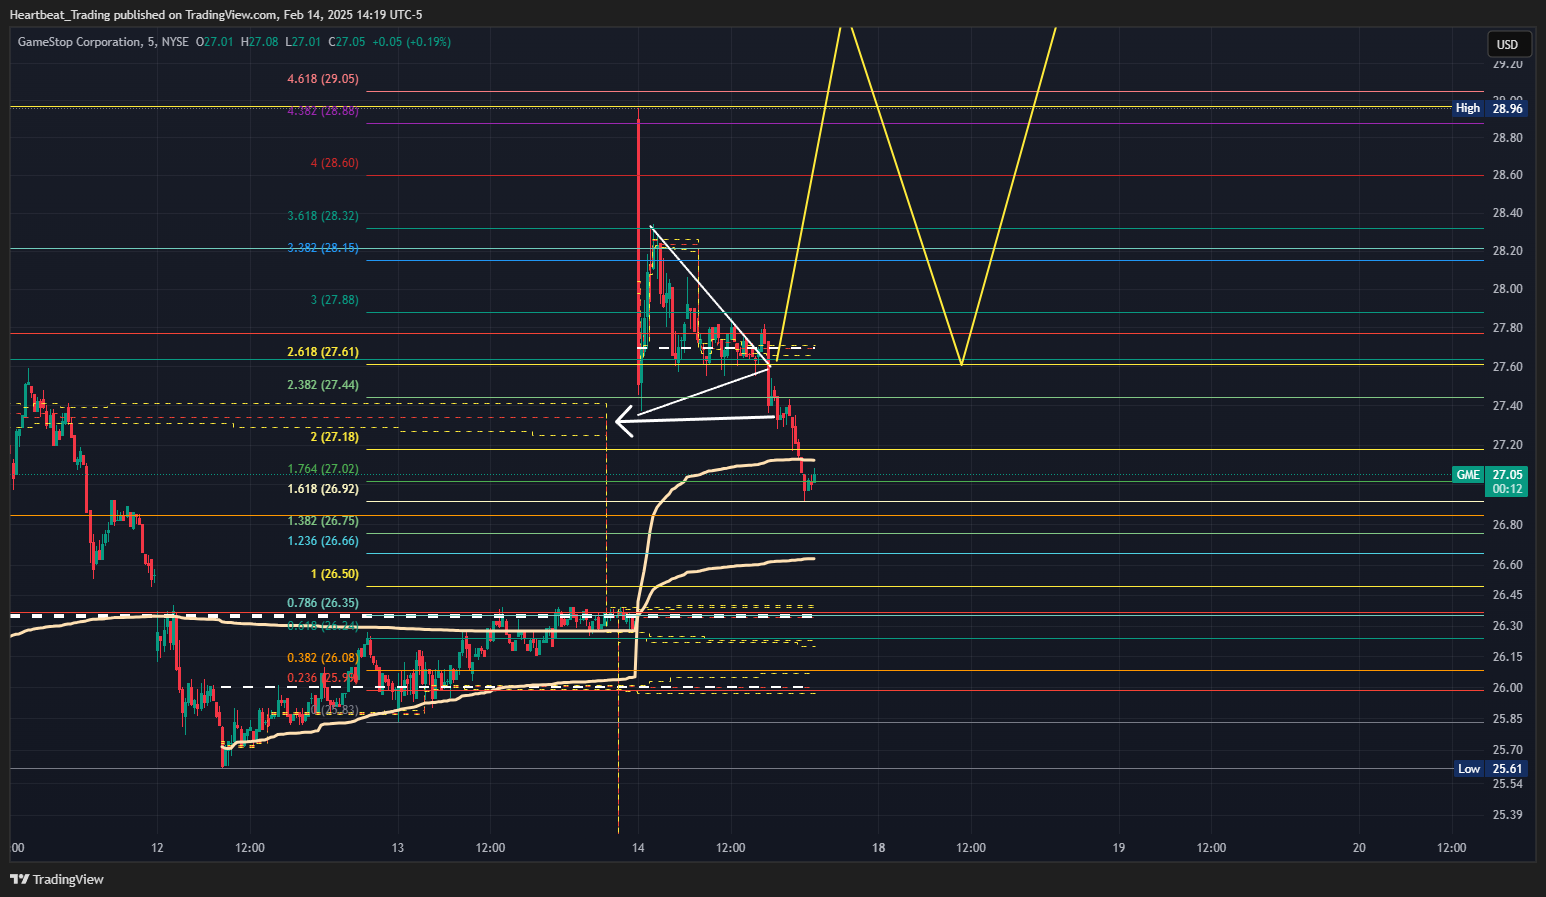
Task: Select the 1.618 (26.92) Fib label
Action: point(323,489)
